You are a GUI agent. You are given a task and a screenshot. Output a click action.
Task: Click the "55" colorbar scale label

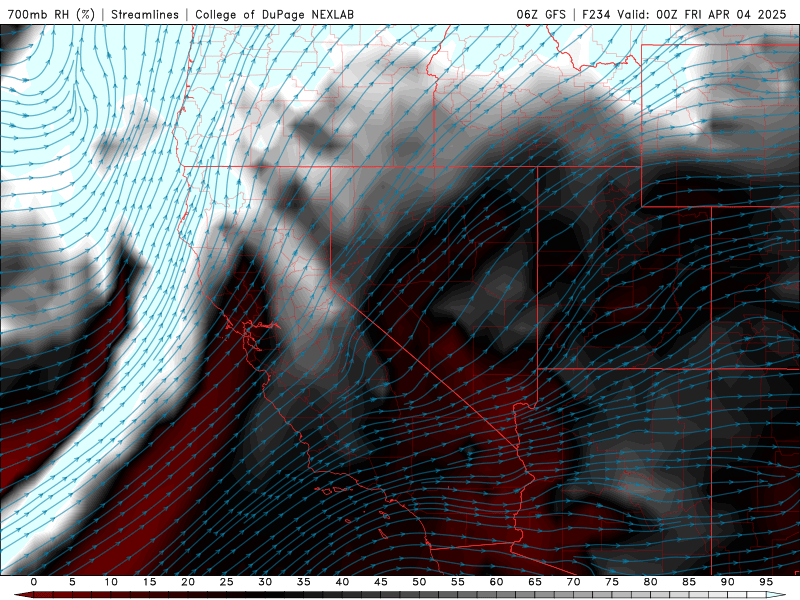[458, 582]
